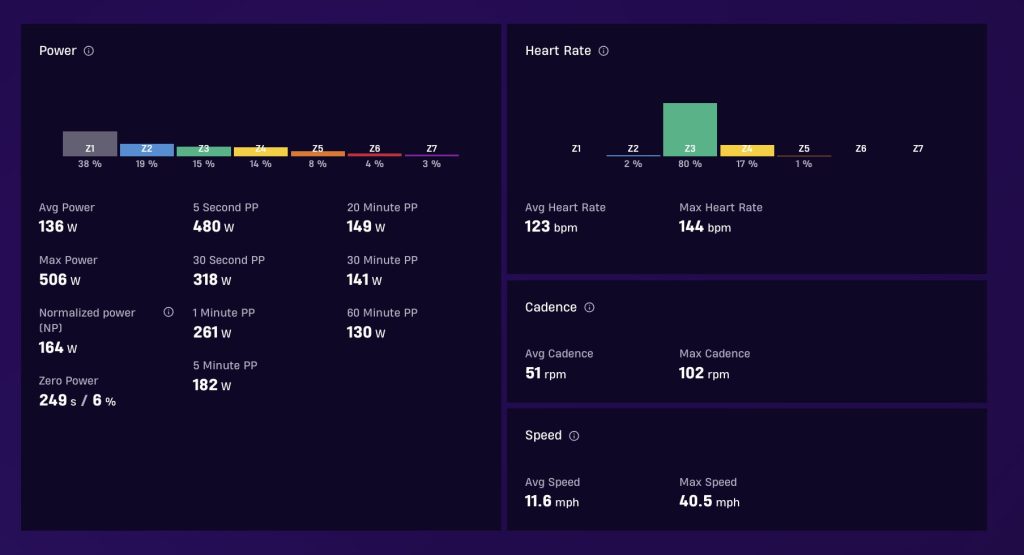This screenshot has width=1024, height=555.
Task: Click the Max Speed 40.5 mph value
Action: (710, 501)
